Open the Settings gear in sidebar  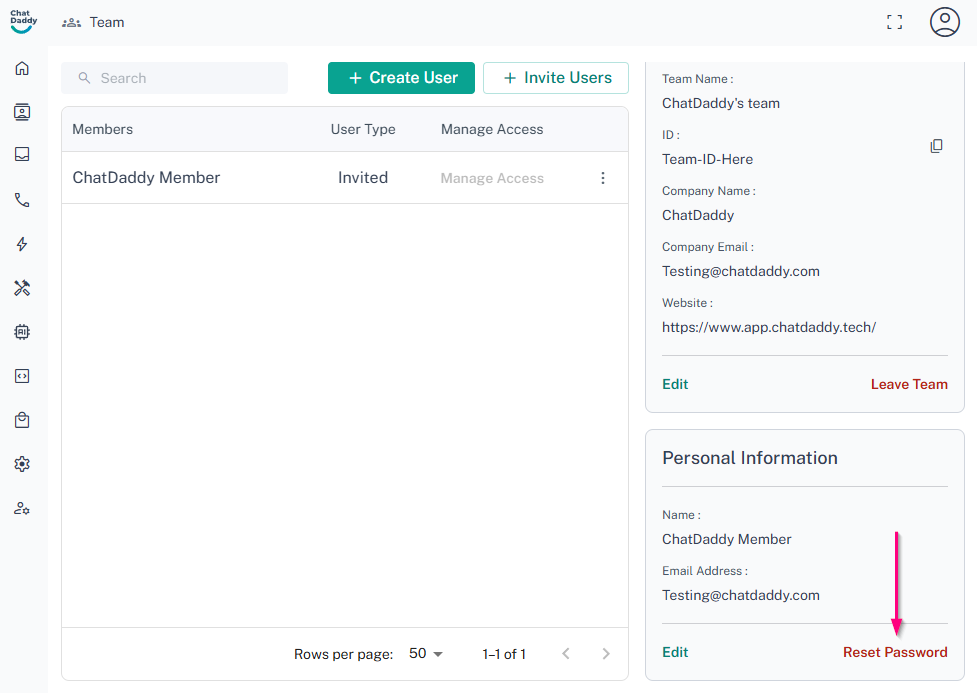(22, 464)
